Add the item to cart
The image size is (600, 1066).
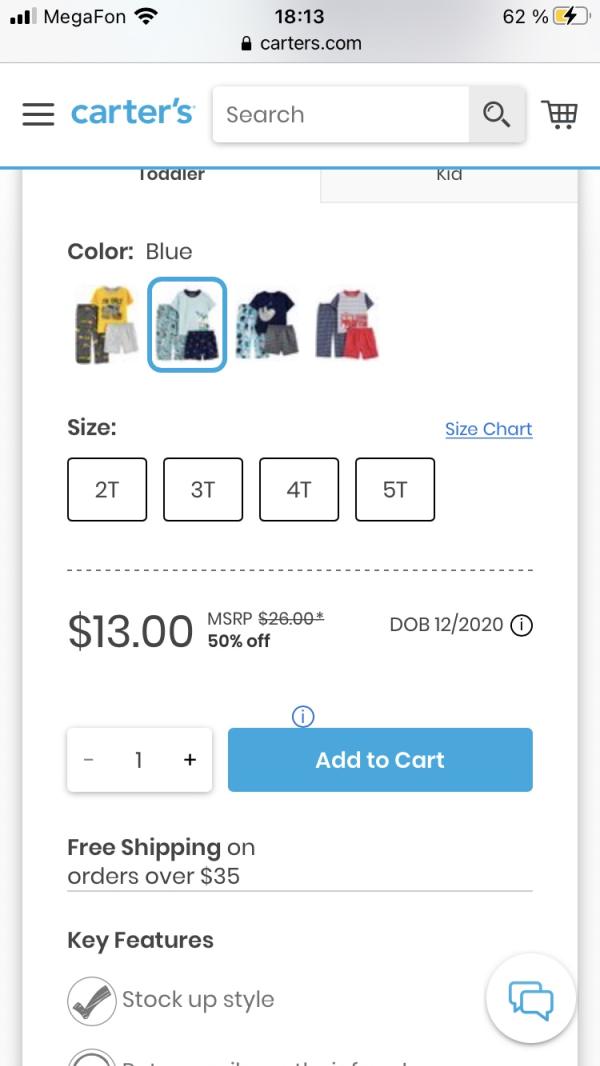380,760
